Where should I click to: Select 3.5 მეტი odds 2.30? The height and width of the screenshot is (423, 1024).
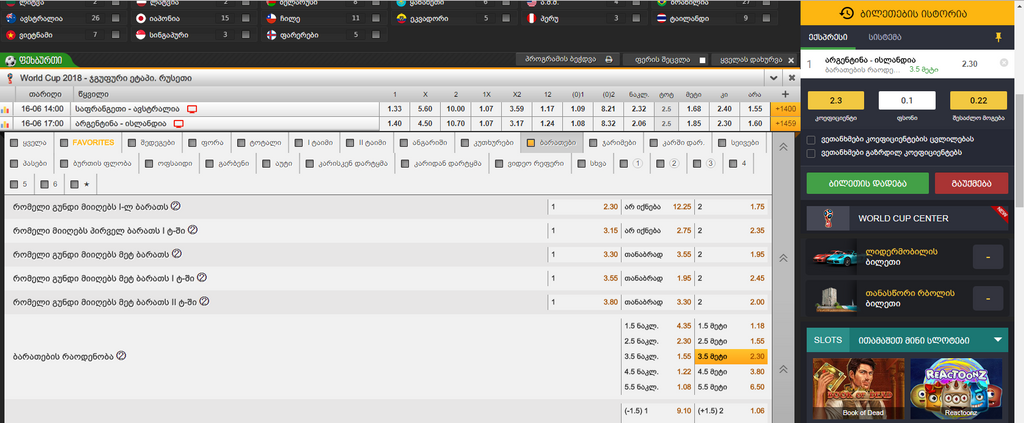[x=731, y=356]
